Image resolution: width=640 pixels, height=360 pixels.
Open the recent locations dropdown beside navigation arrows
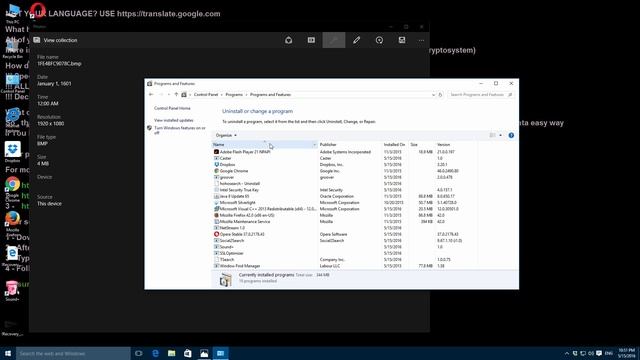point(169,94)
